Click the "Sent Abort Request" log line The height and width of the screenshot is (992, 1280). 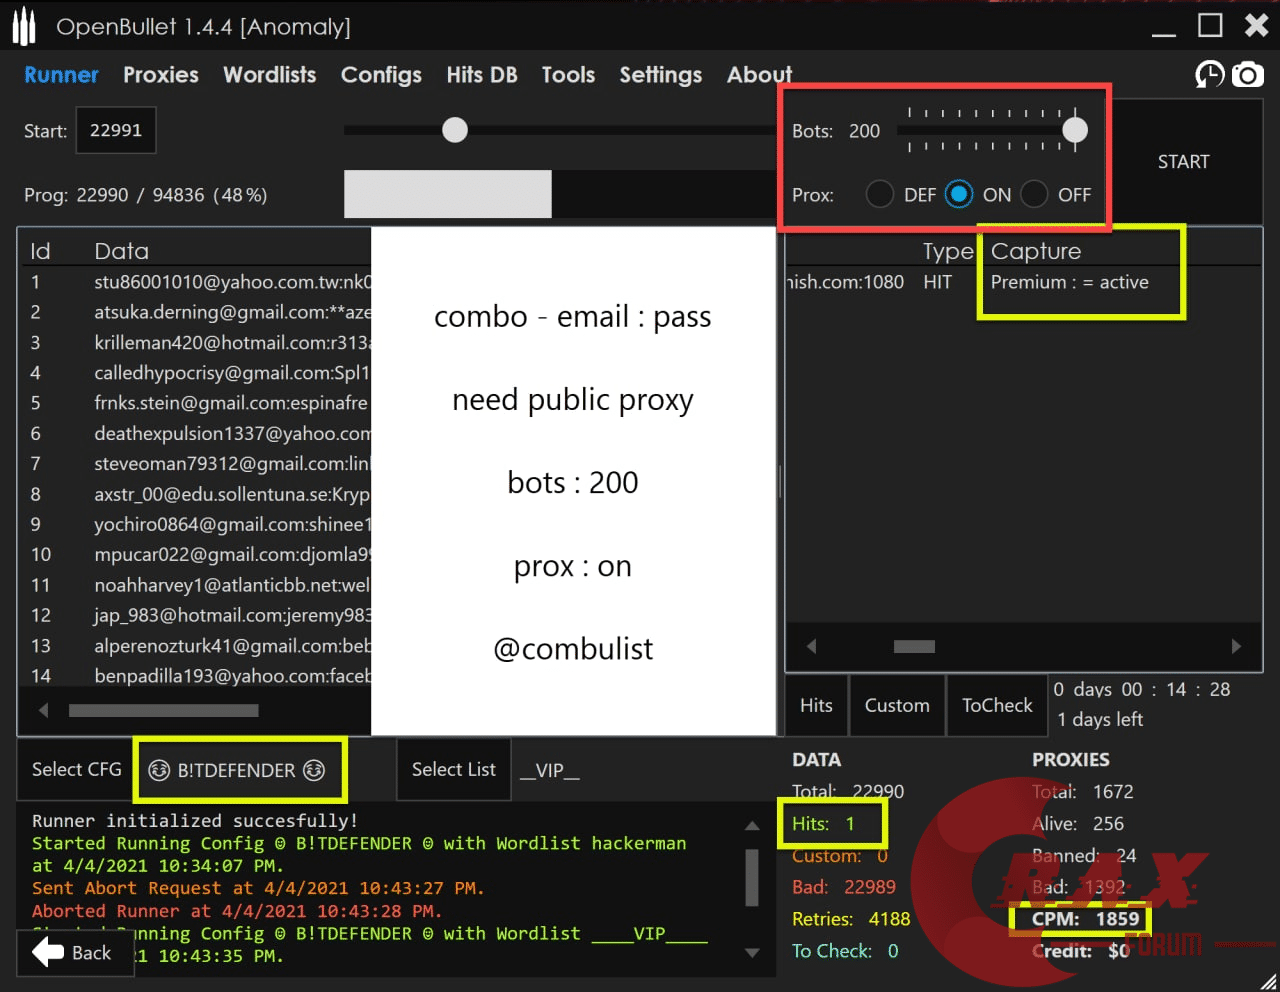pos(258,888)
